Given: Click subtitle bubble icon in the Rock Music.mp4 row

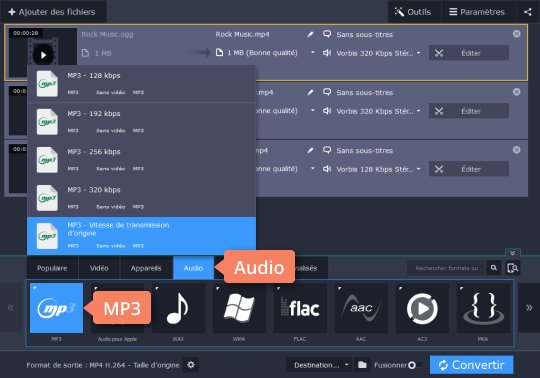Looking at the screenshot, I should pos(327,34).
